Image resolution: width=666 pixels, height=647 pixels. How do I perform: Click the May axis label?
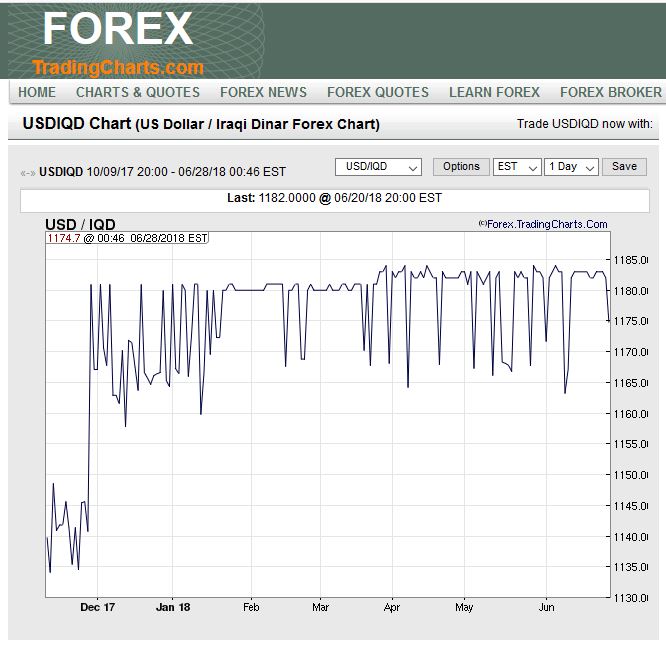[464, 607]
